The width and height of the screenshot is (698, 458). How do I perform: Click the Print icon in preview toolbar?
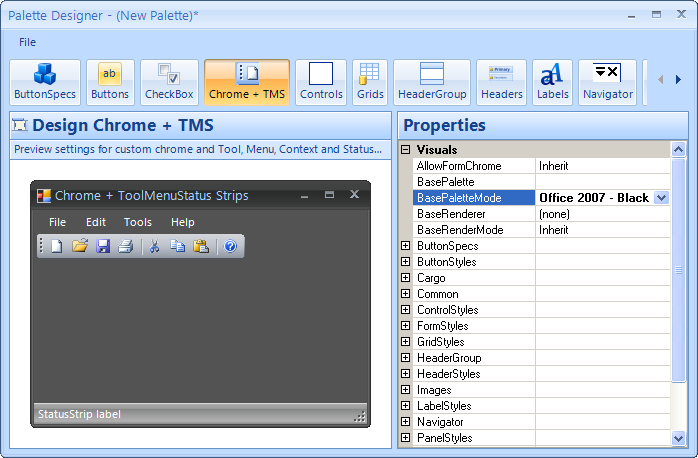[x=125, y=246]
